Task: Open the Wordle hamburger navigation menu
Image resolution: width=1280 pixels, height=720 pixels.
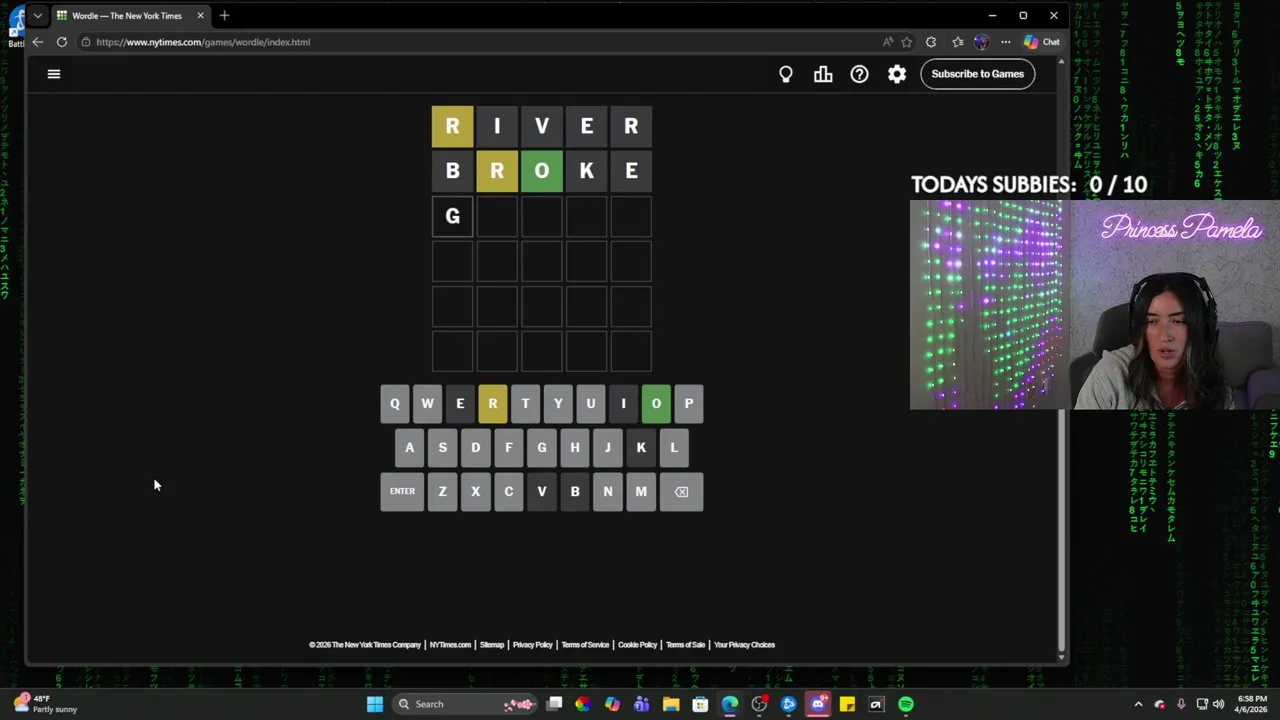Action: pos(54,74)
